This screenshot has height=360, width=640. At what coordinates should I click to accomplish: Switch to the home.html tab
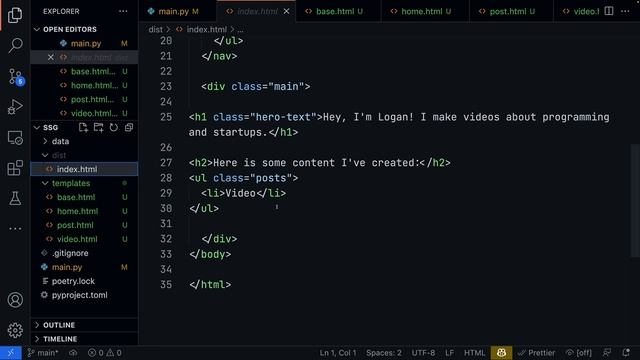(x=425, y=11)
